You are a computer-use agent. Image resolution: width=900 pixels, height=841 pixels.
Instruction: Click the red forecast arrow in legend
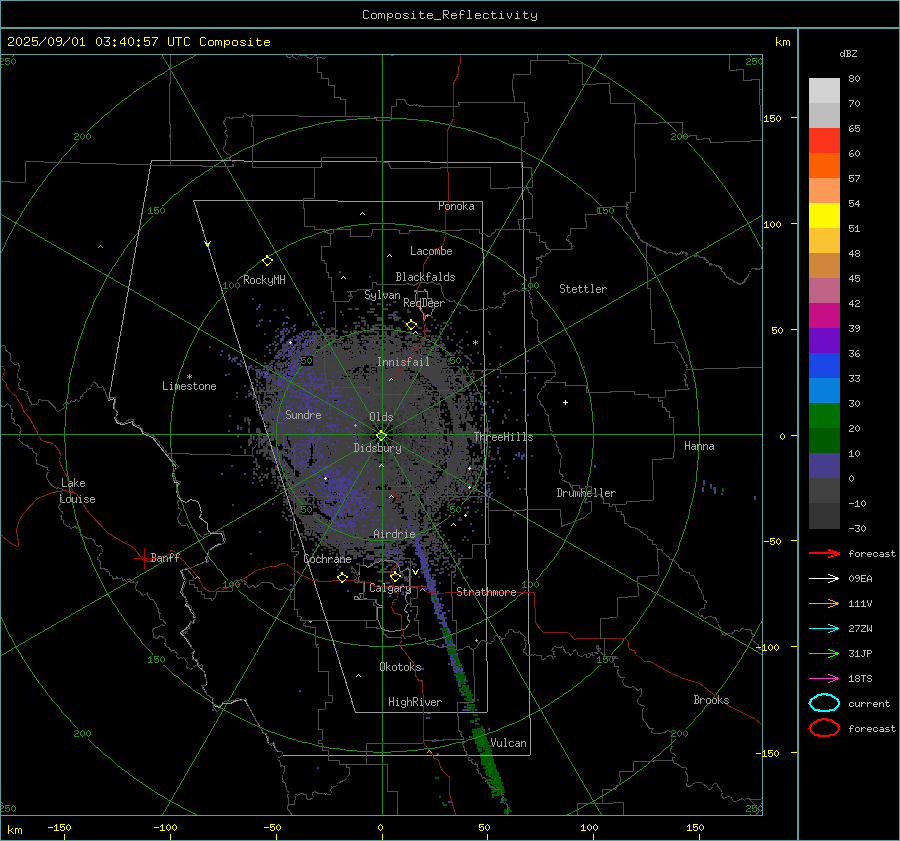click(824, 553)
